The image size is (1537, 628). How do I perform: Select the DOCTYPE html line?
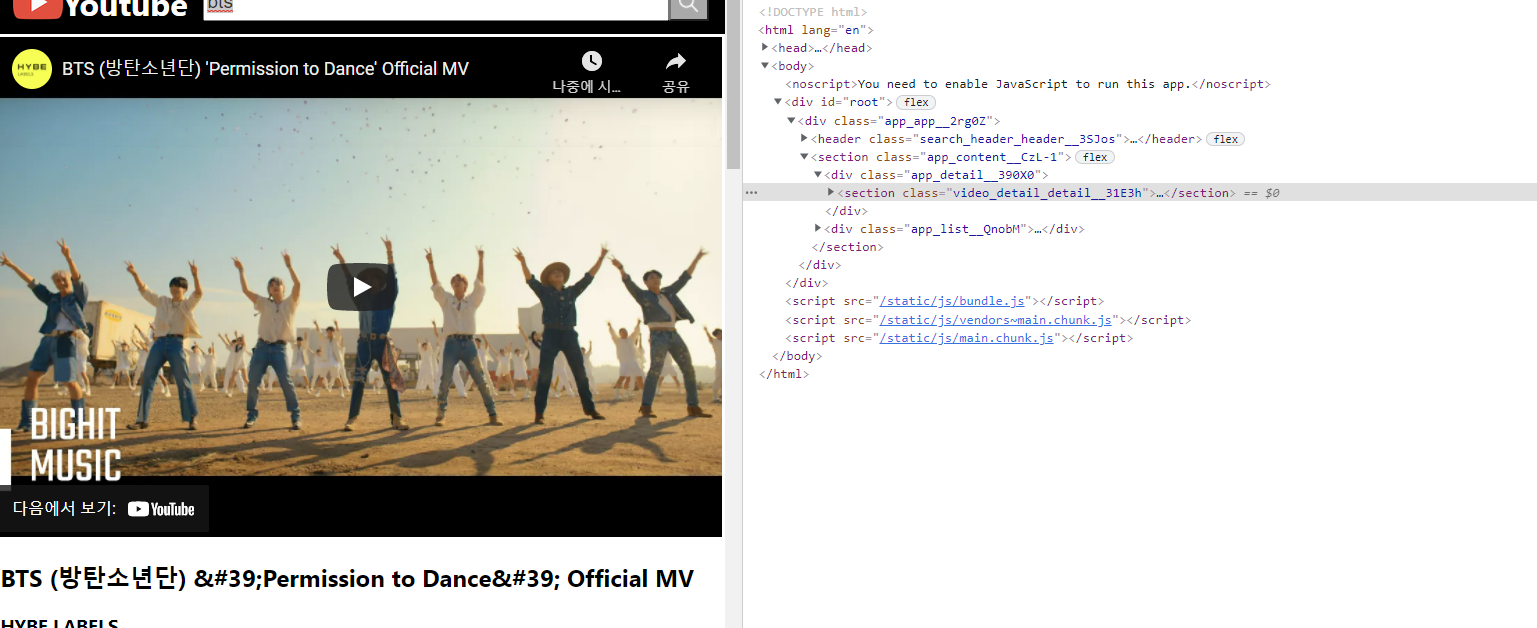[813, 12]
